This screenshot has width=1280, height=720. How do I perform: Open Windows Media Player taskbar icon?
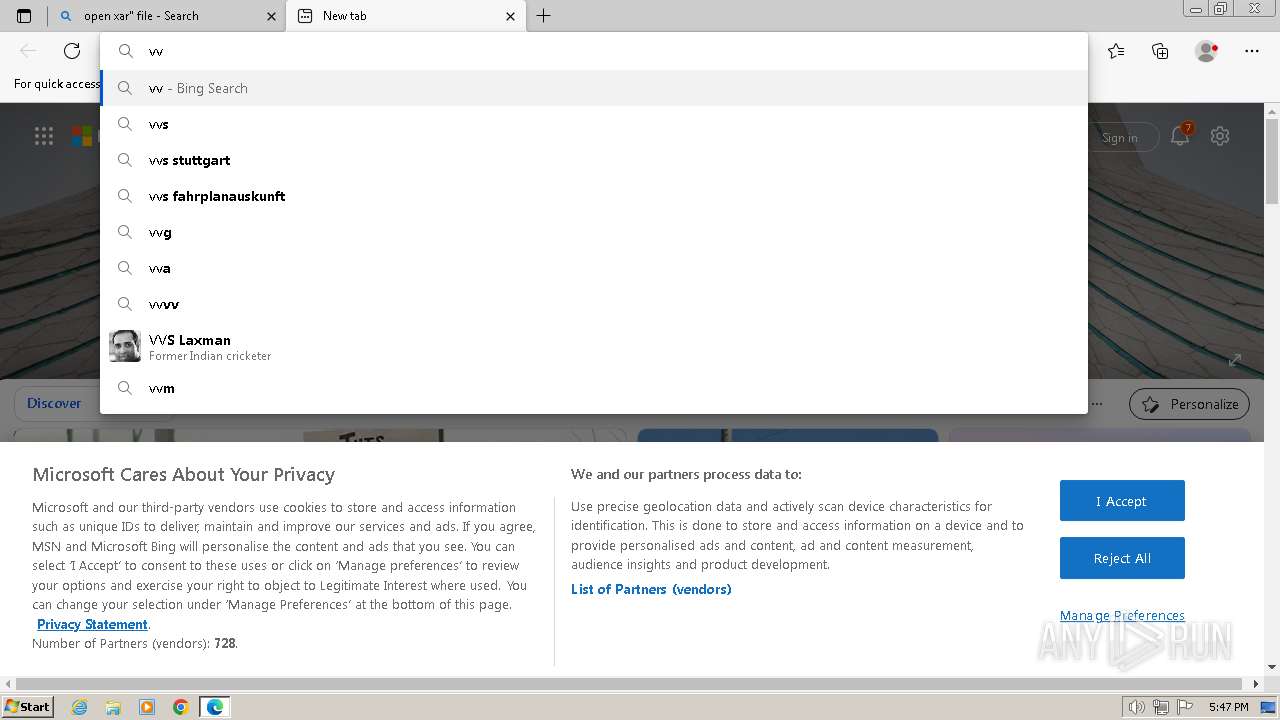pyautogui.click(x=147, y=707)
